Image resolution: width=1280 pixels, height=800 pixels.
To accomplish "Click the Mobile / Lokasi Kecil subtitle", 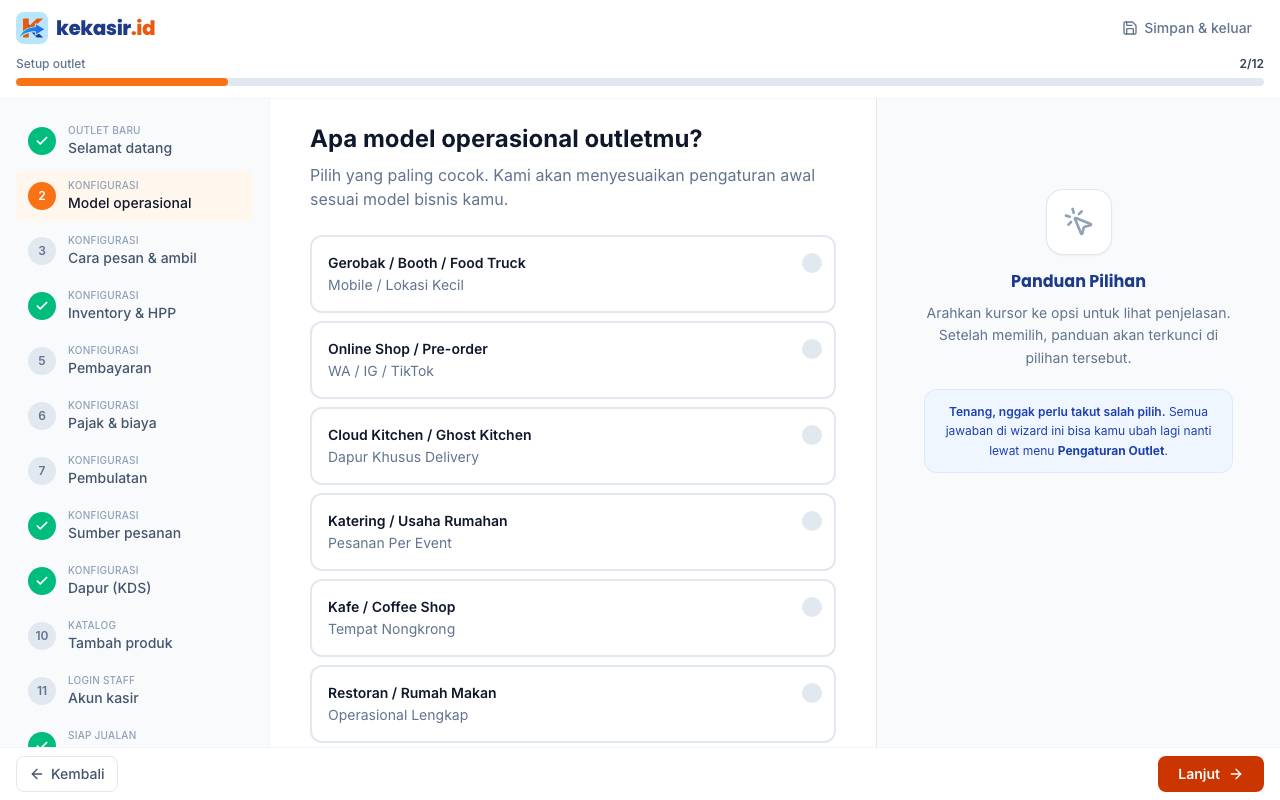I will pyautogui.click(x=396, y=285).
